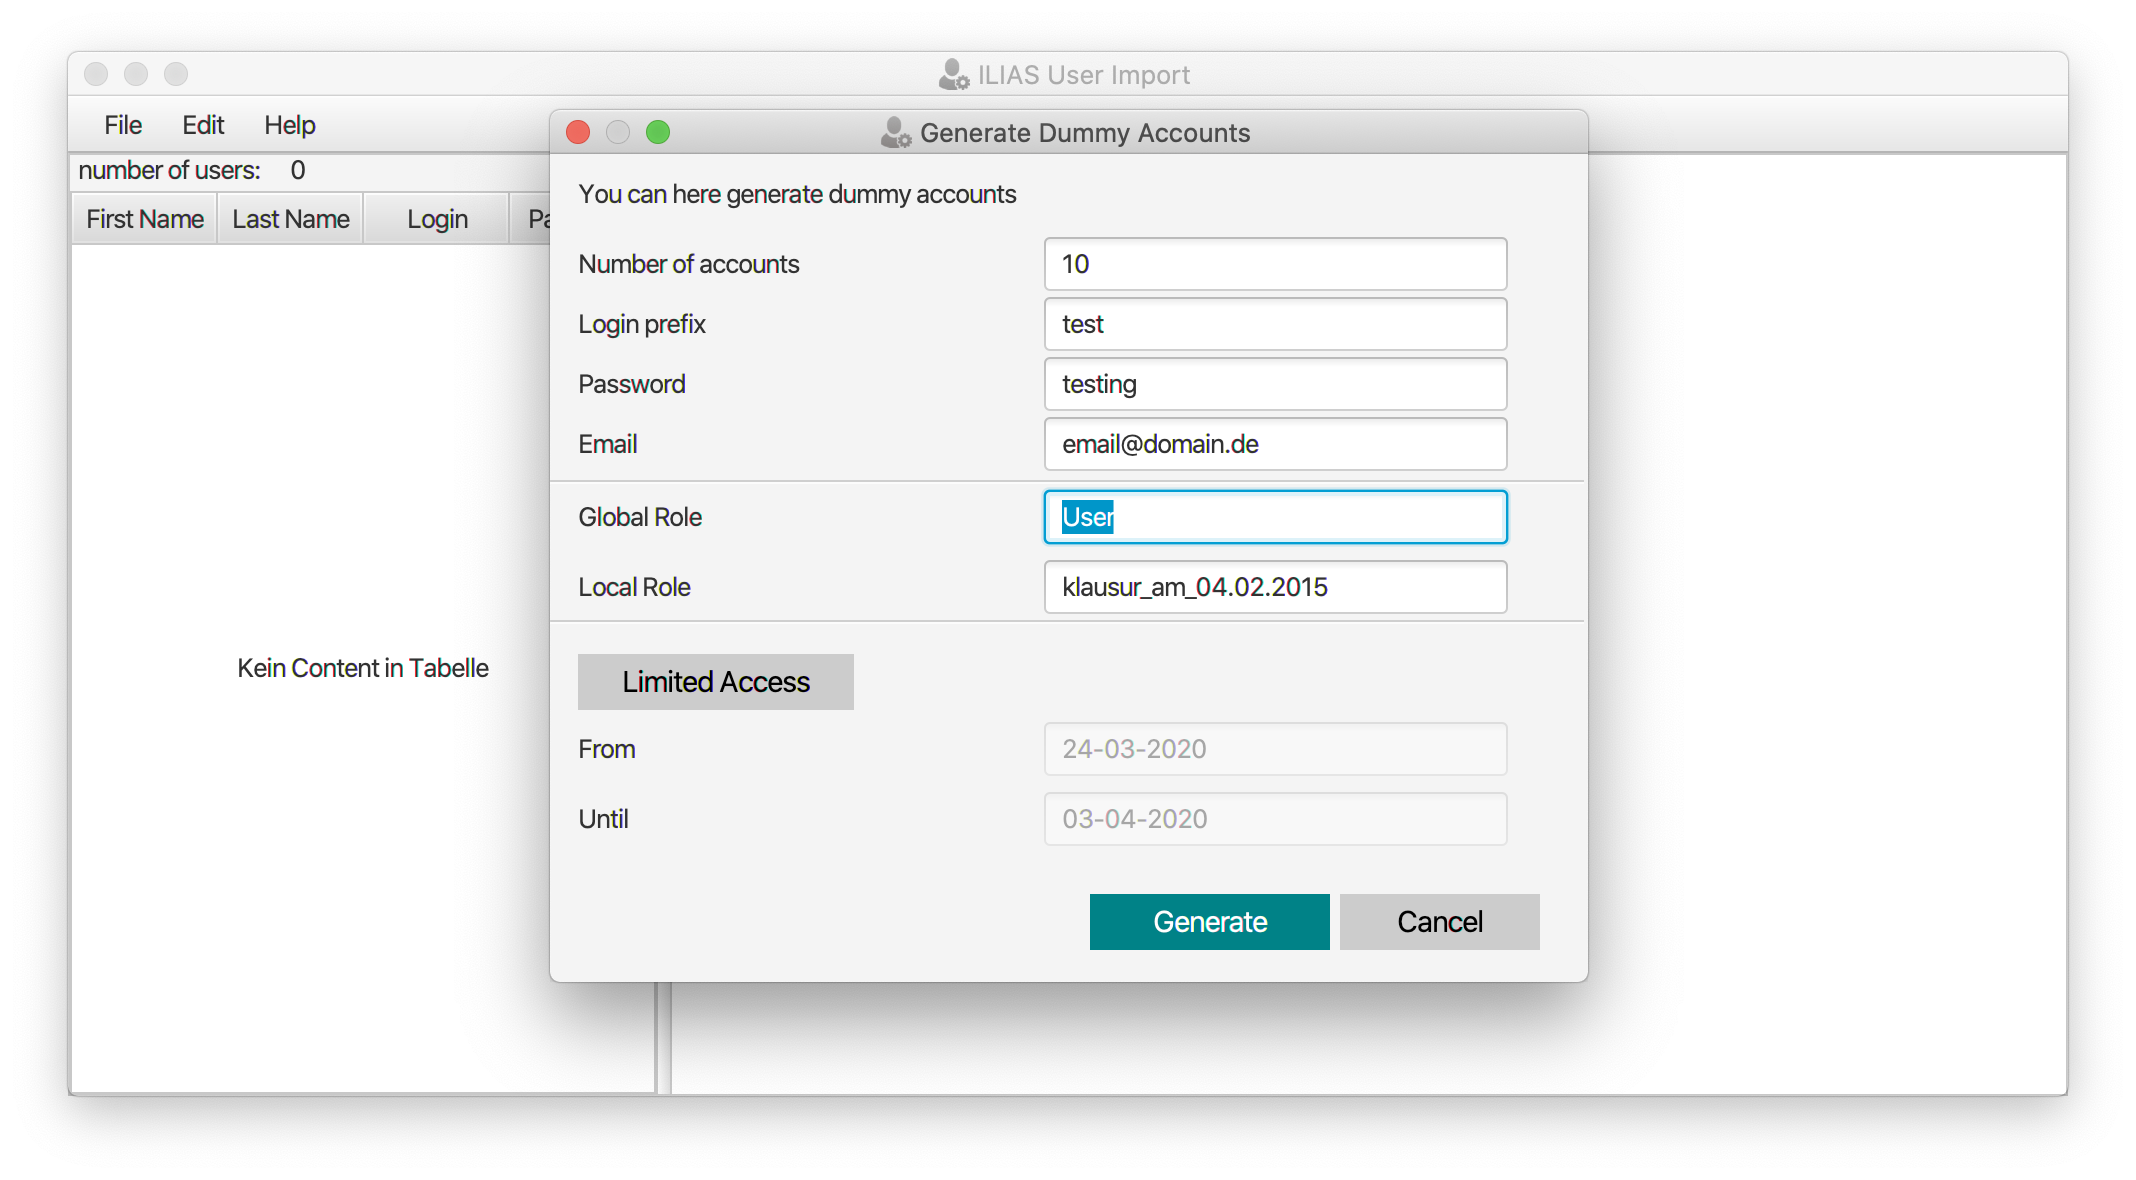
Task: Open the Edit menu
Action: point(201,126)
